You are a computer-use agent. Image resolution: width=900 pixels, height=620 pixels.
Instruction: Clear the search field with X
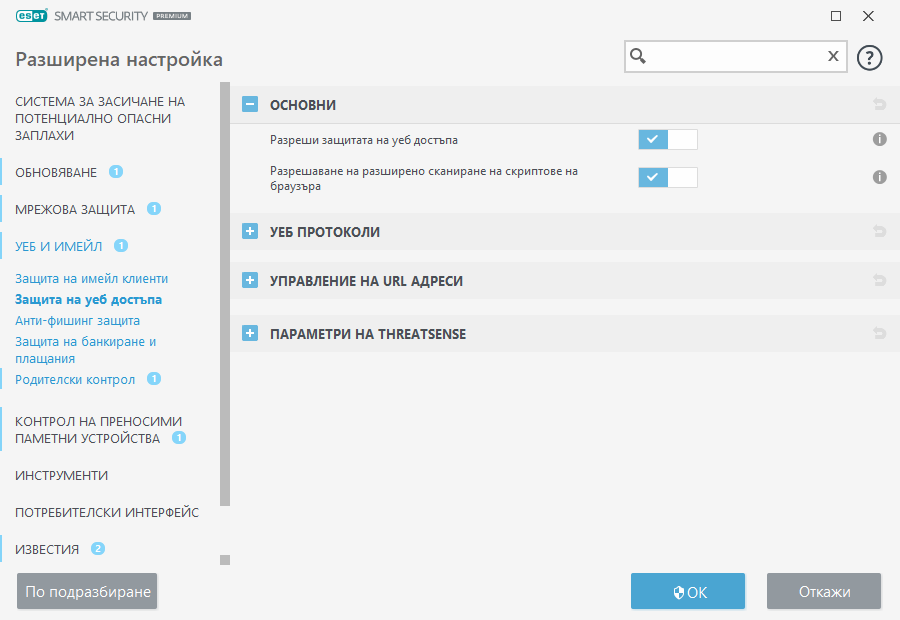pyautogui.click(x=833, y=56)
